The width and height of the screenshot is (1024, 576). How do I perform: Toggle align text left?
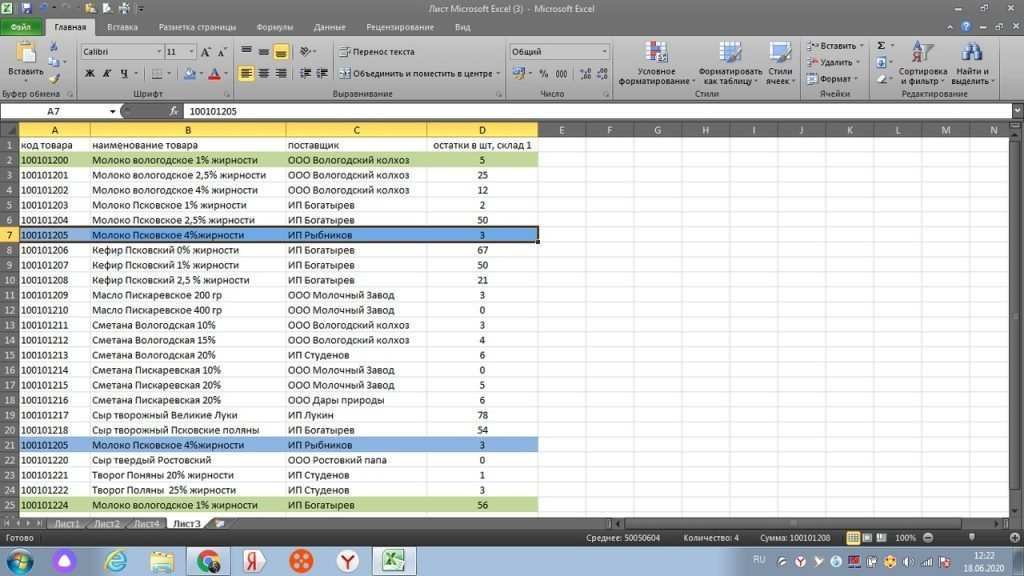point(246,74)
